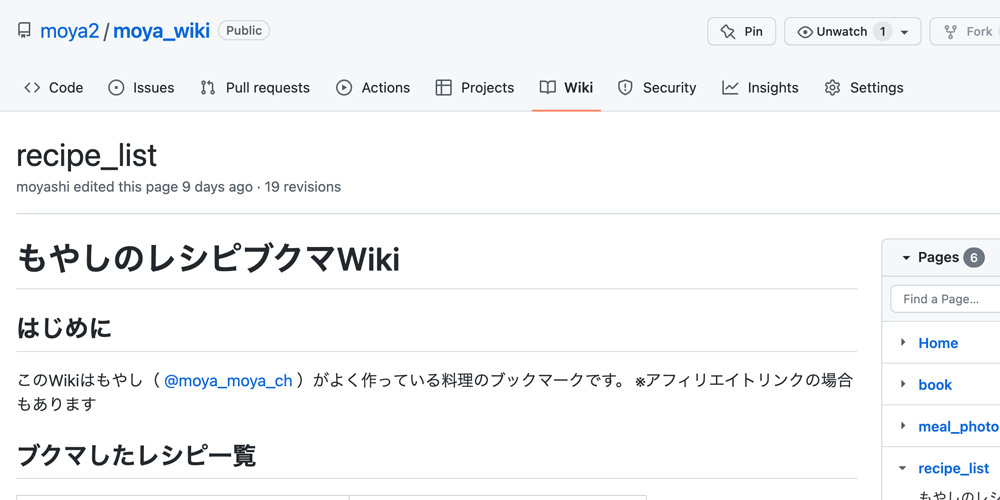Image resolution: width=1000 pixels, height=500 pixels.
Task: Click the repository book icon beside moya2
Action: point(24,31)
